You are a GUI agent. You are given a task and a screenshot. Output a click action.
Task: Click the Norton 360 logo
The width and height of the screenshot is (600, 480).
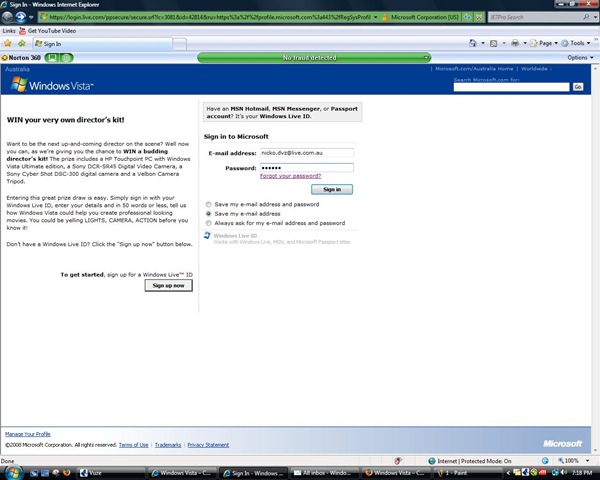[x=21, y=58]
